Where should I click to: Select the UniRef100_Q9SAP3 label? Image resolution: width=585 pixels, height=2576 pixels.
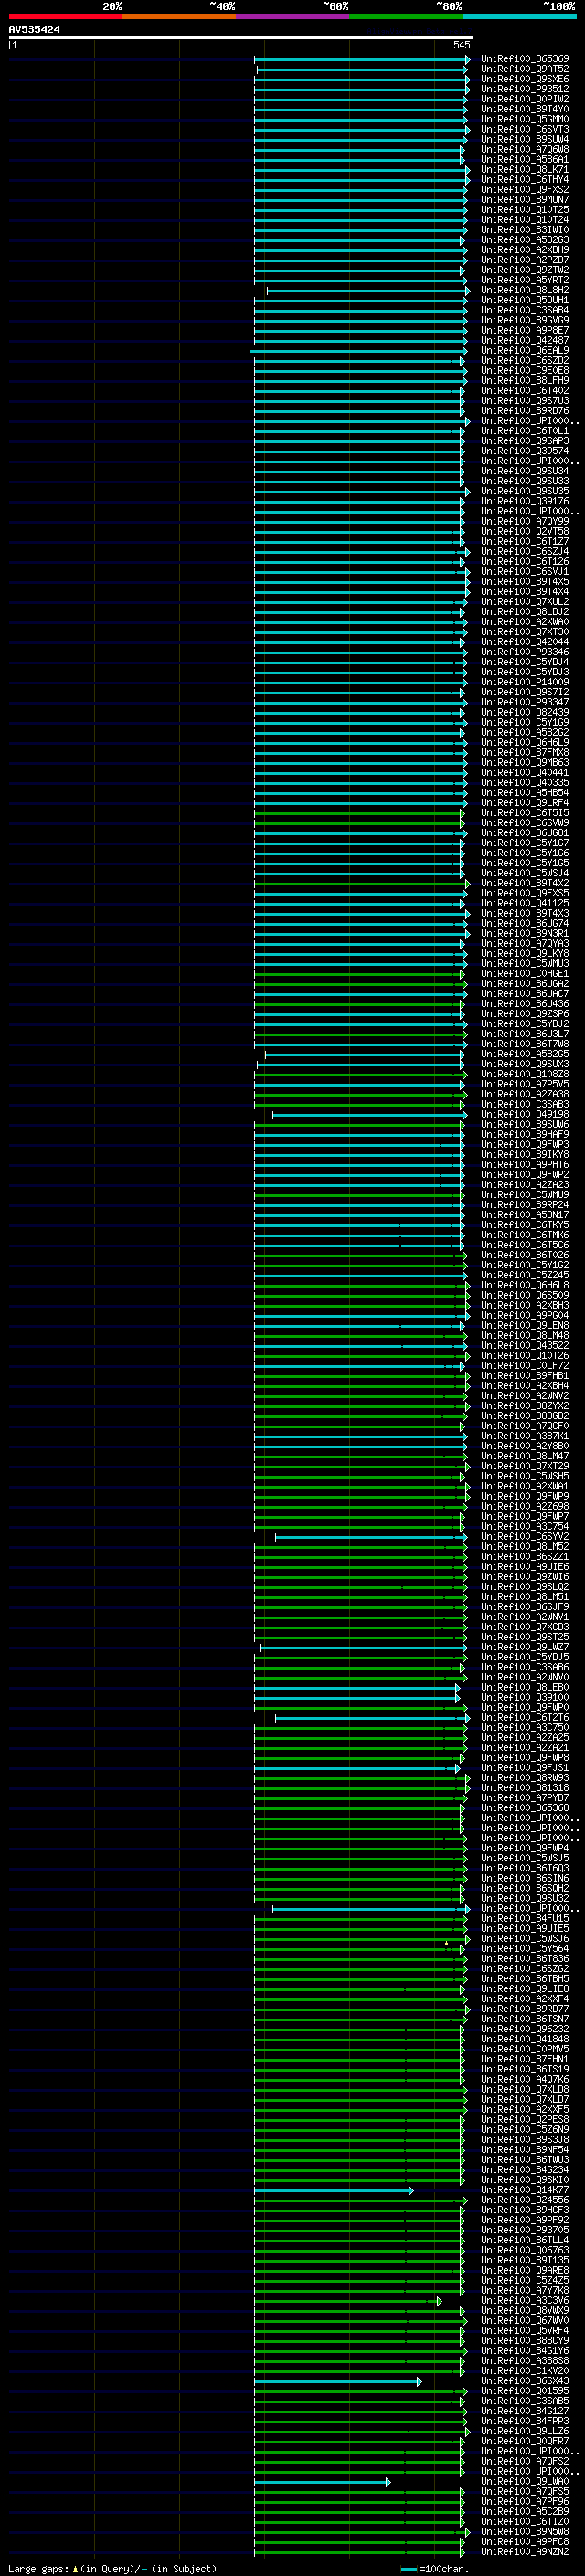click(524, 441)
